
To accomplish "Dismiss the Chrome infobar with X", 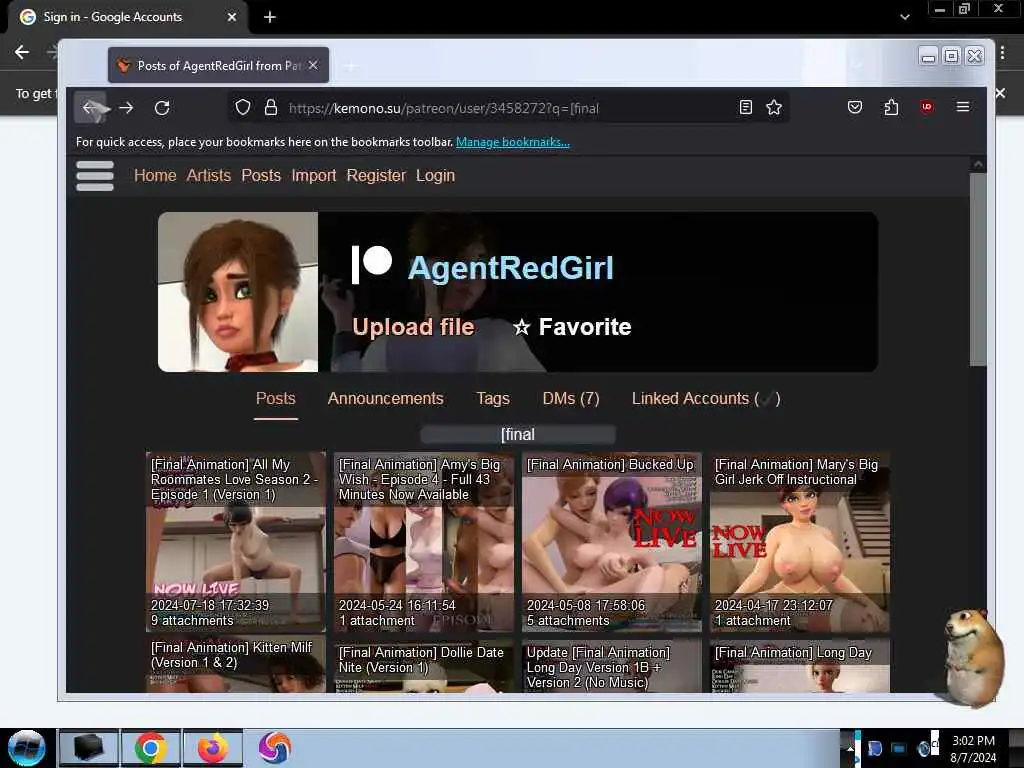I will (x=1000, y=93).
